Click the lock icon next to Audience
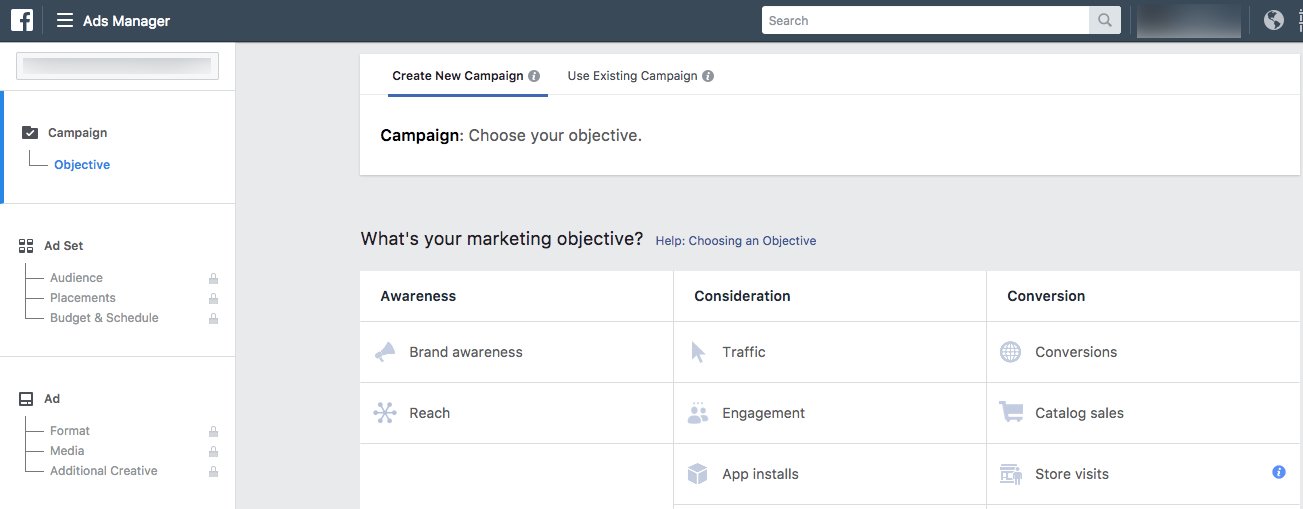The width and height of the screenshot is (1303, 509). click(213, 279)
